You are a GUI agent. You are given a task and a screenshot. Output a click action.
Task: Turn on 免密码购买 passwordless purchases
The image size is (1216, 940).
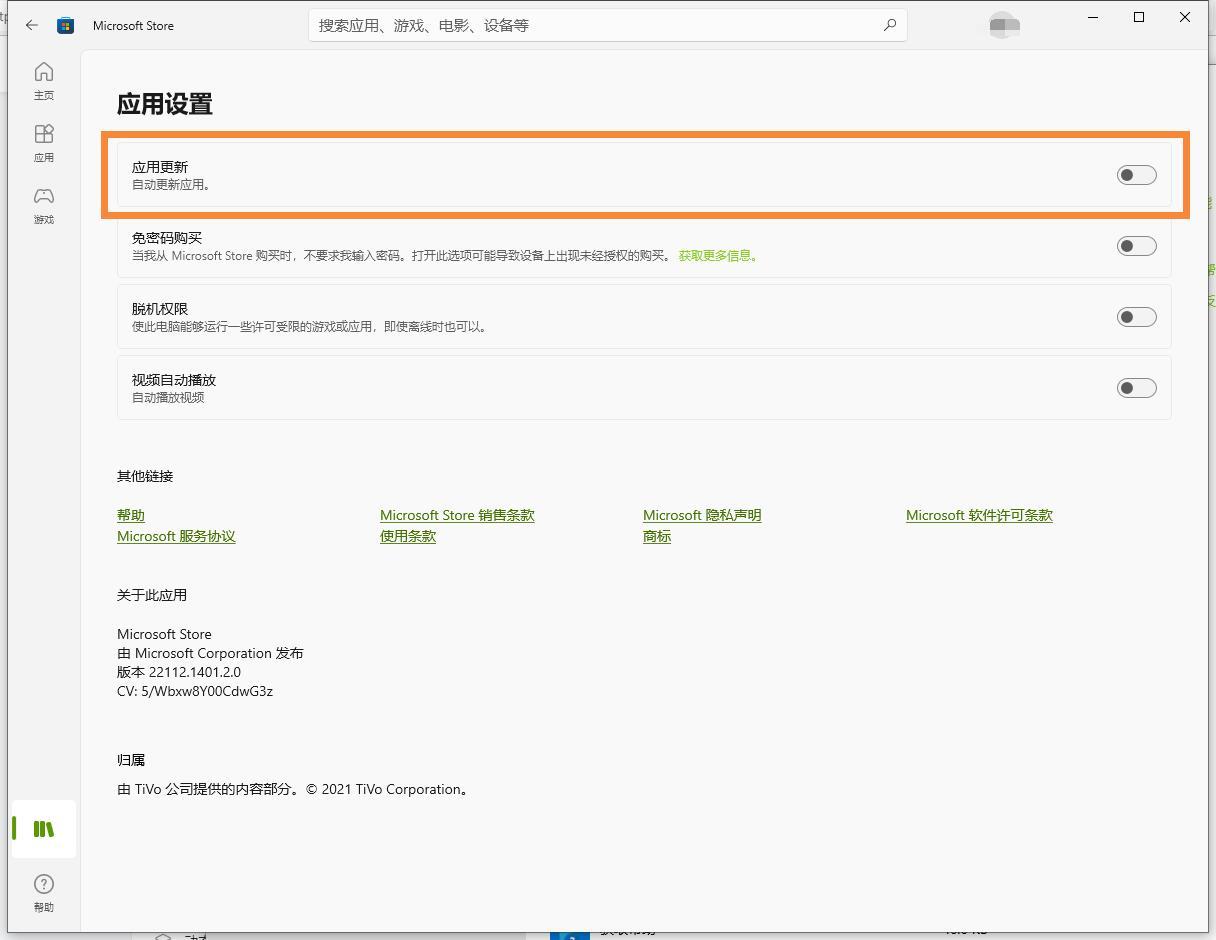click(1136, 245)
